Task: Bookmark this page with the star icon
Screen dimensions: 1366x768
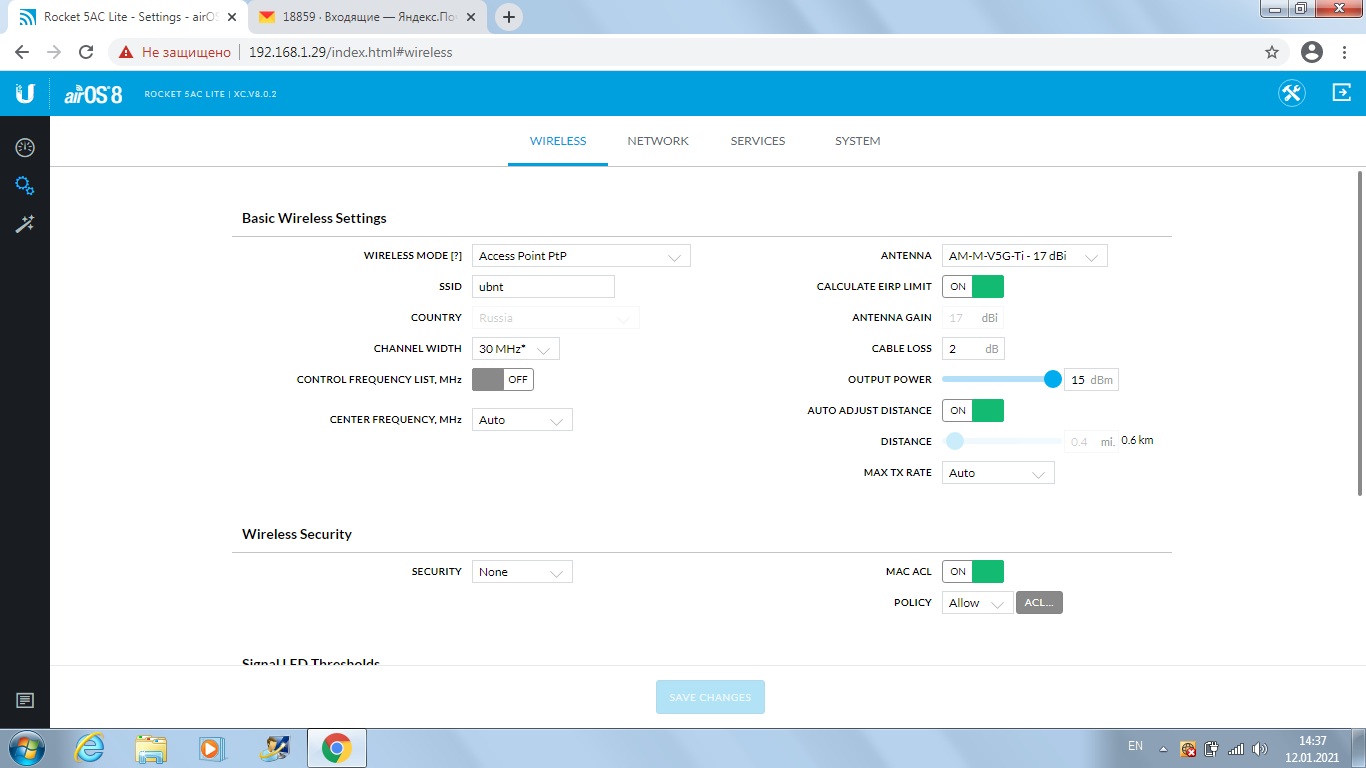Action: 1272,52
